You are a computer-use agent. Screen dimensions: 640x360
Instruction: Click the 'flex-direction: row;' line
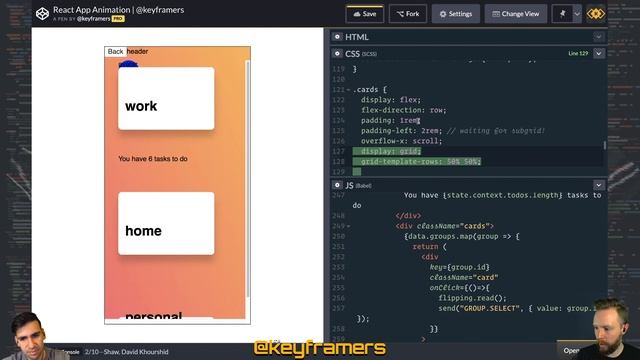tap(404, 110)
